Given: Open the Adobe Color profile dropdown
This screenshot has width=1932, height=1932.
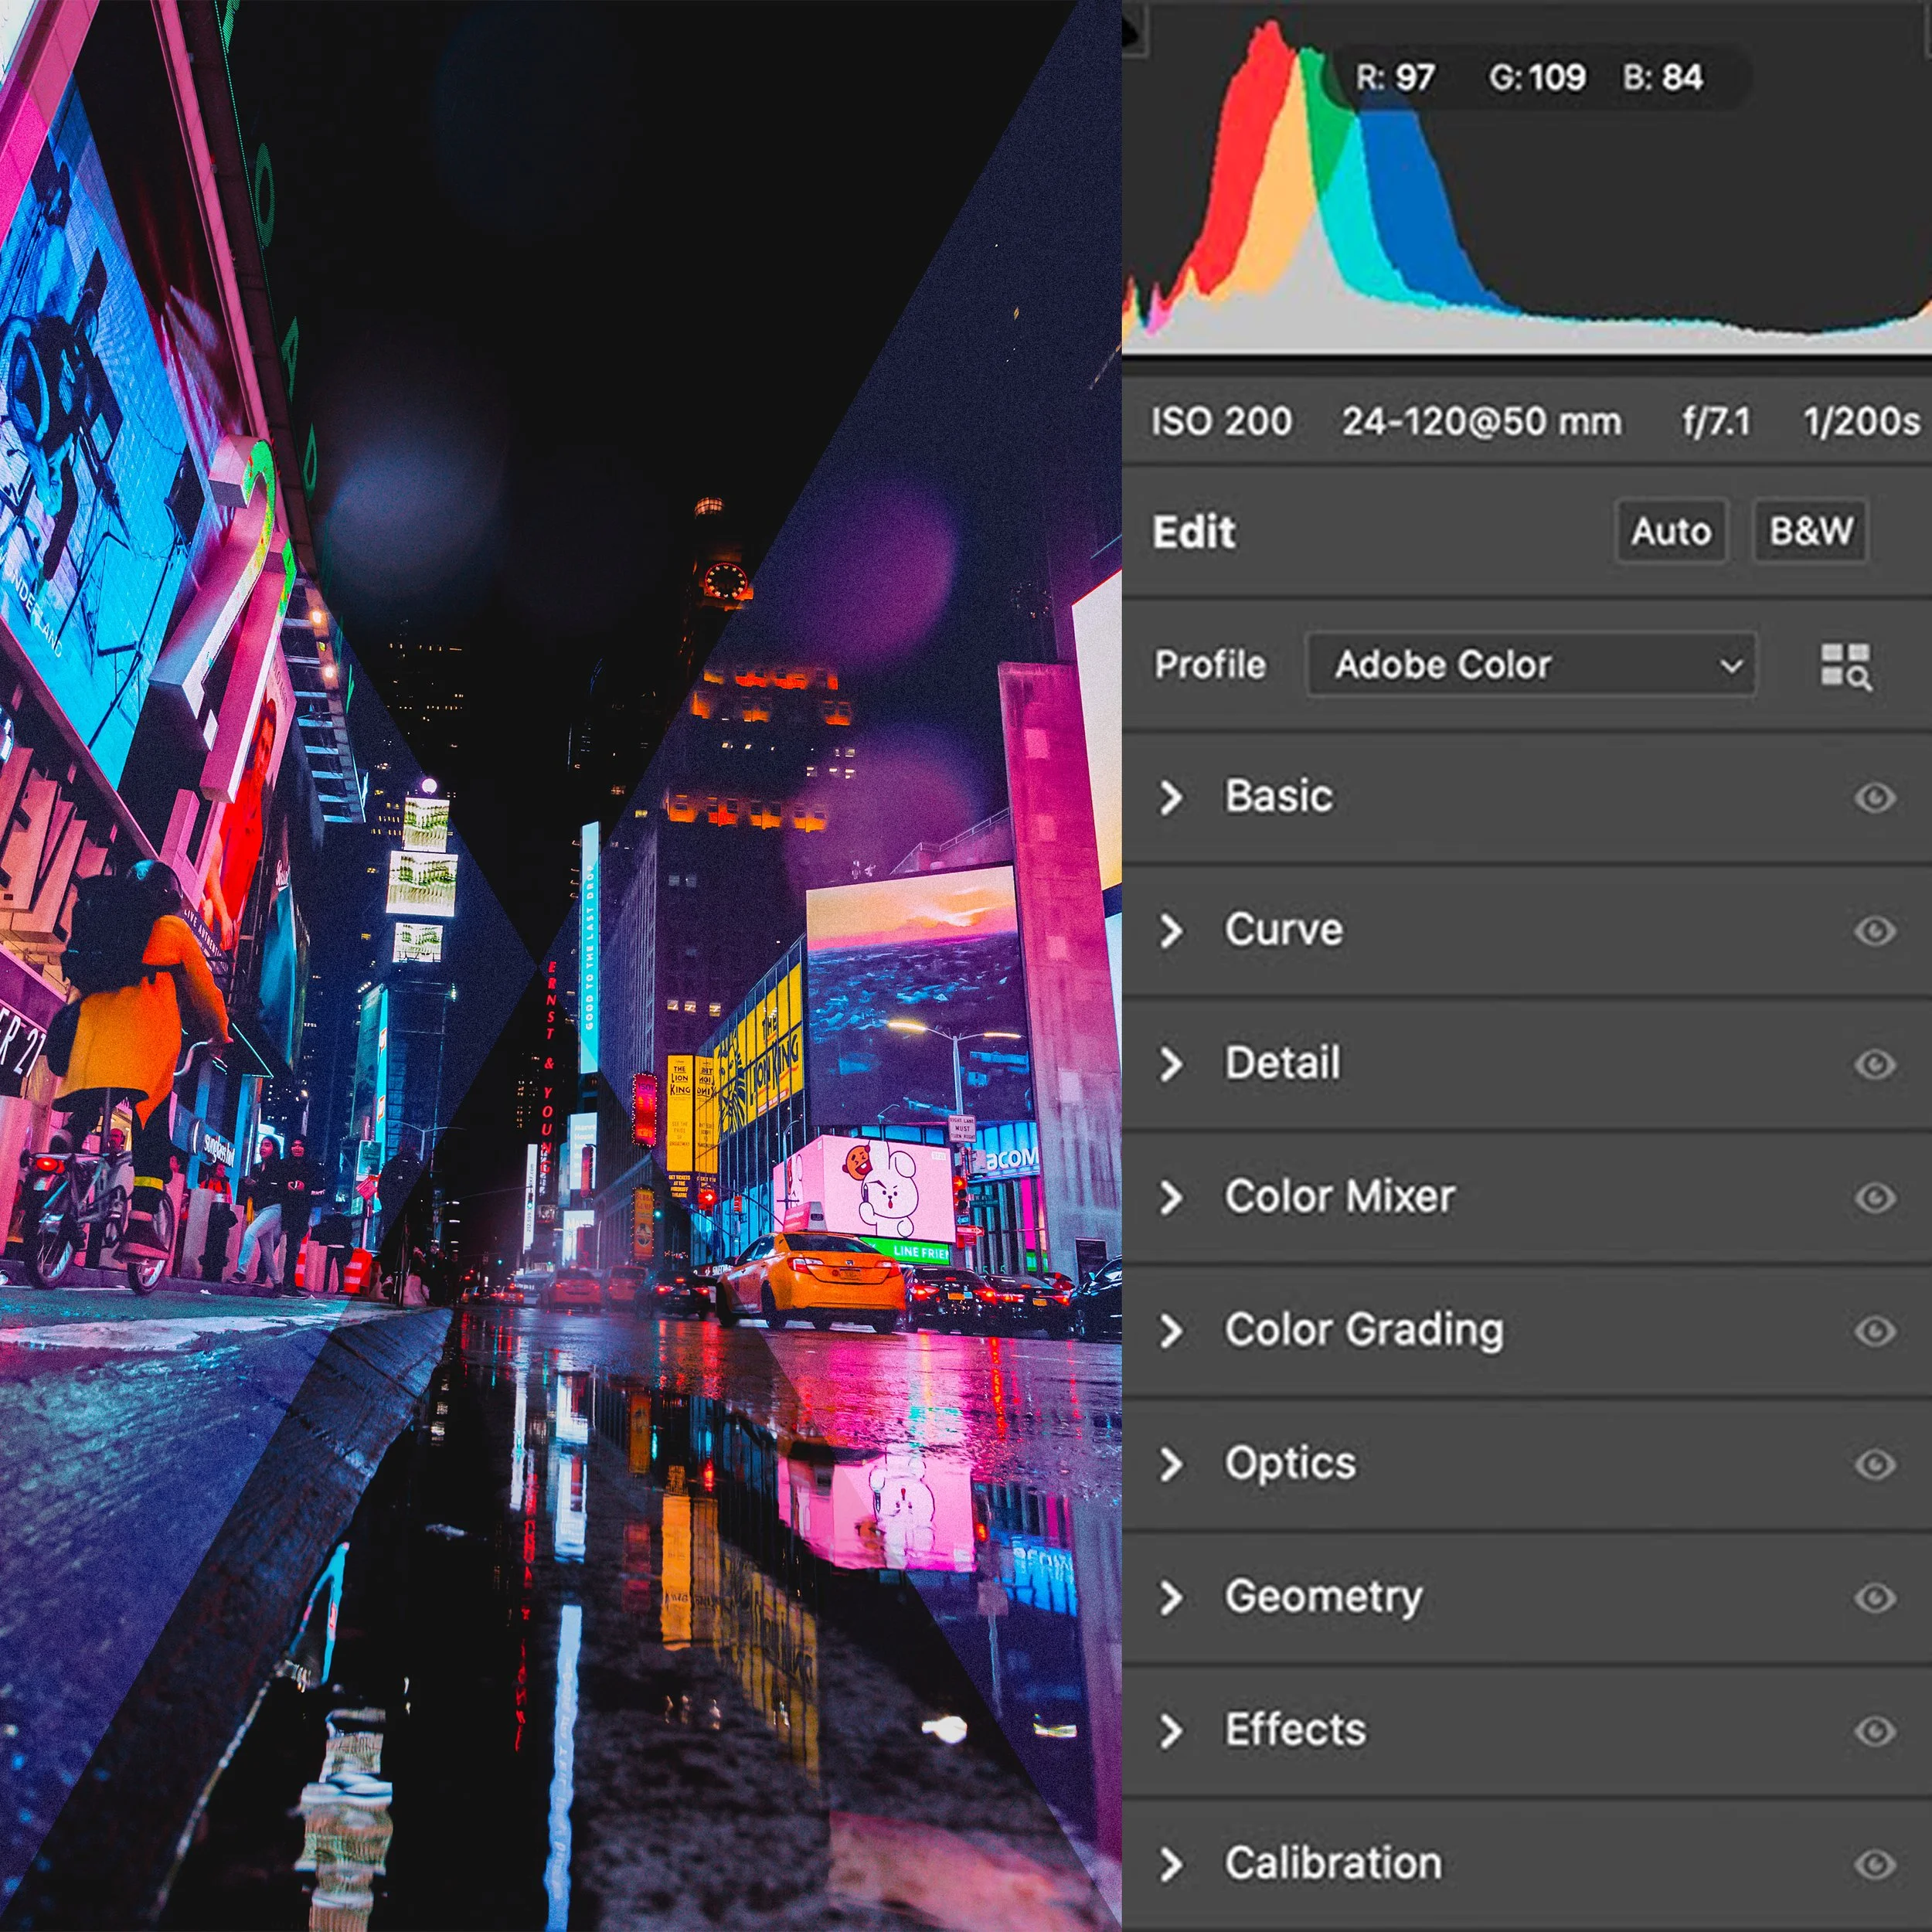Looking at the screenshot, I should pyautogui.click(x=1531, y=665).
